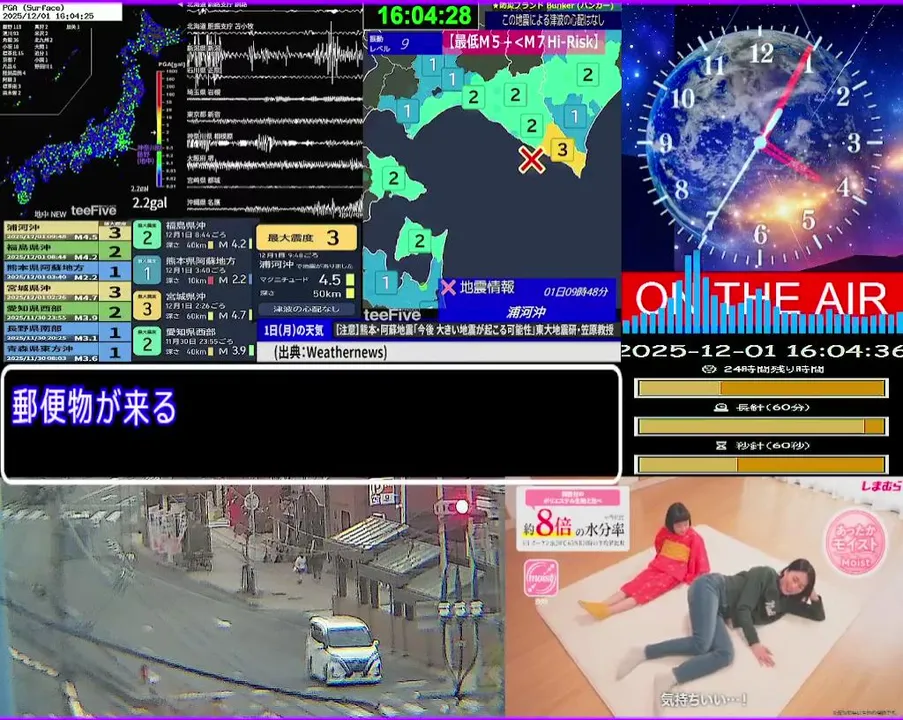Click the clock icon next to 24時間残り時間
The height and width of the screenshot is (720, 903).
710,369
